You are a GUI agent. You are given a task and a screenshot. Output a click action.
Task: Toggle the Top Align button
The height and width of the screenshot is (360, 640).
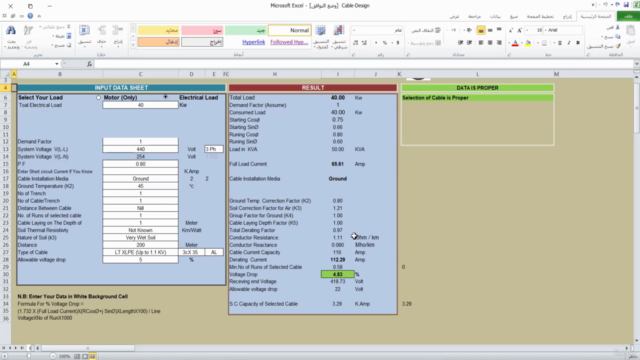click(499, 30)
